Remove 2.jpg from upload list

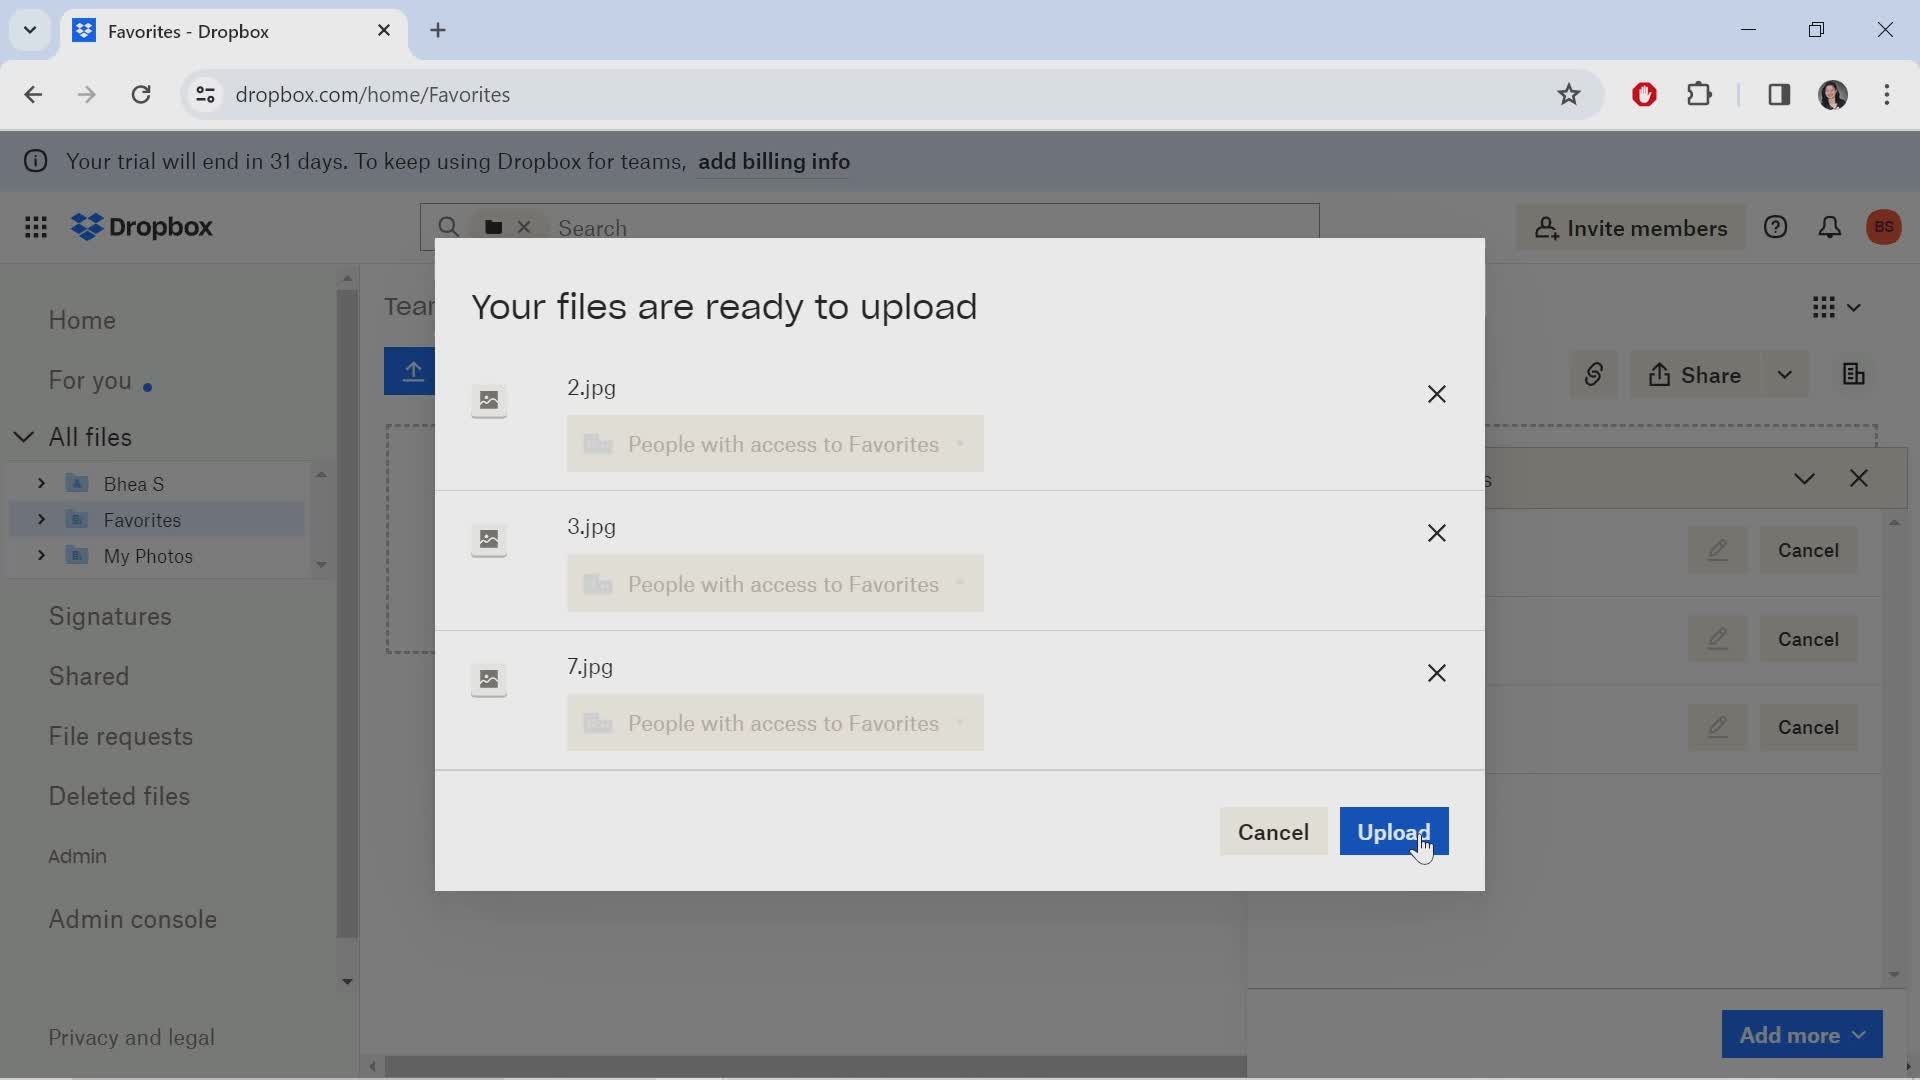coord(1436,393)
